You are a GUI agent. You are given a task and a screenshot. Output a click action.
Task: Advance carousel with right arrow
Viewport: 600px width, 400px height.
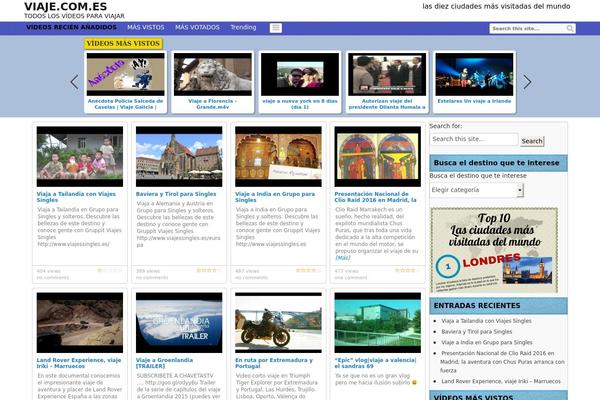pos(527,82)
